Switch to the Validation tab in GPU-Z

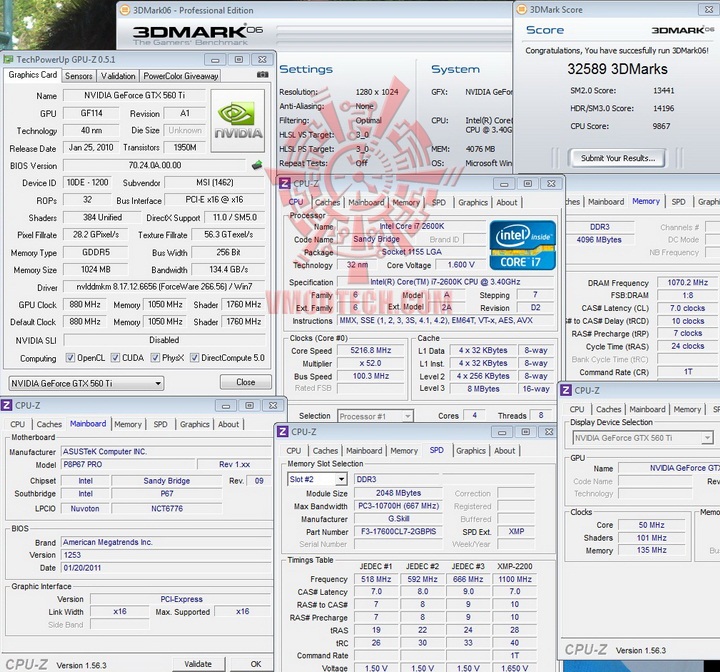tap(118, 76)
